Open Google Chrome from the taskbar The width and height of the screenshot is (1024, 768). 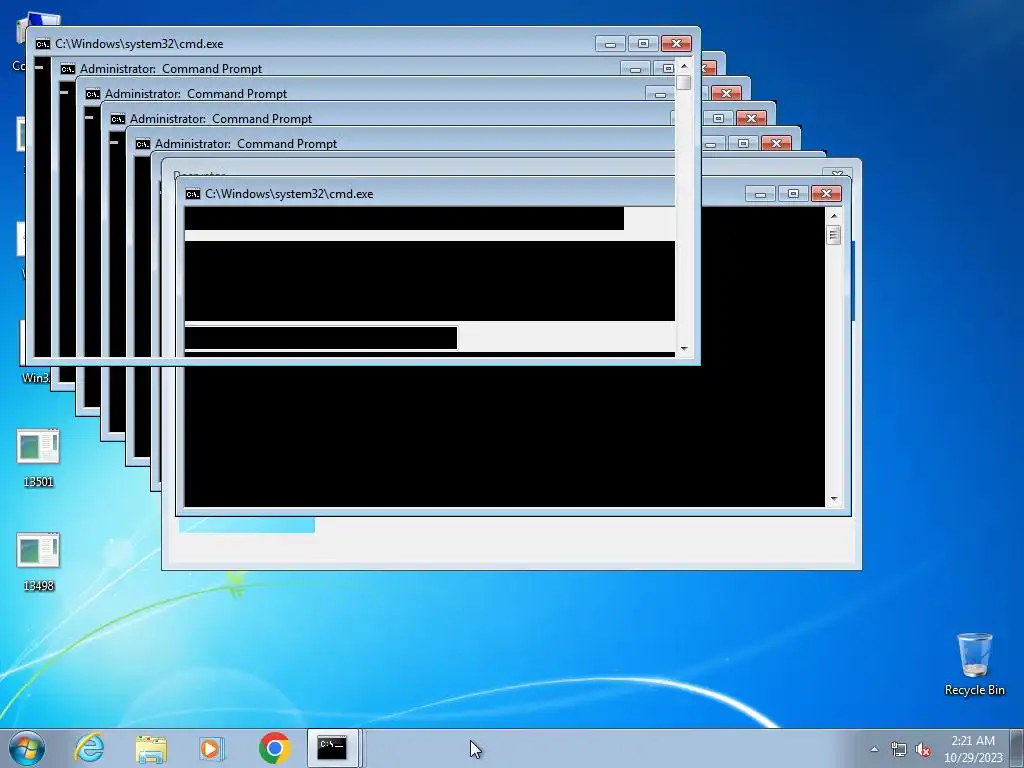tap(274, 748)
